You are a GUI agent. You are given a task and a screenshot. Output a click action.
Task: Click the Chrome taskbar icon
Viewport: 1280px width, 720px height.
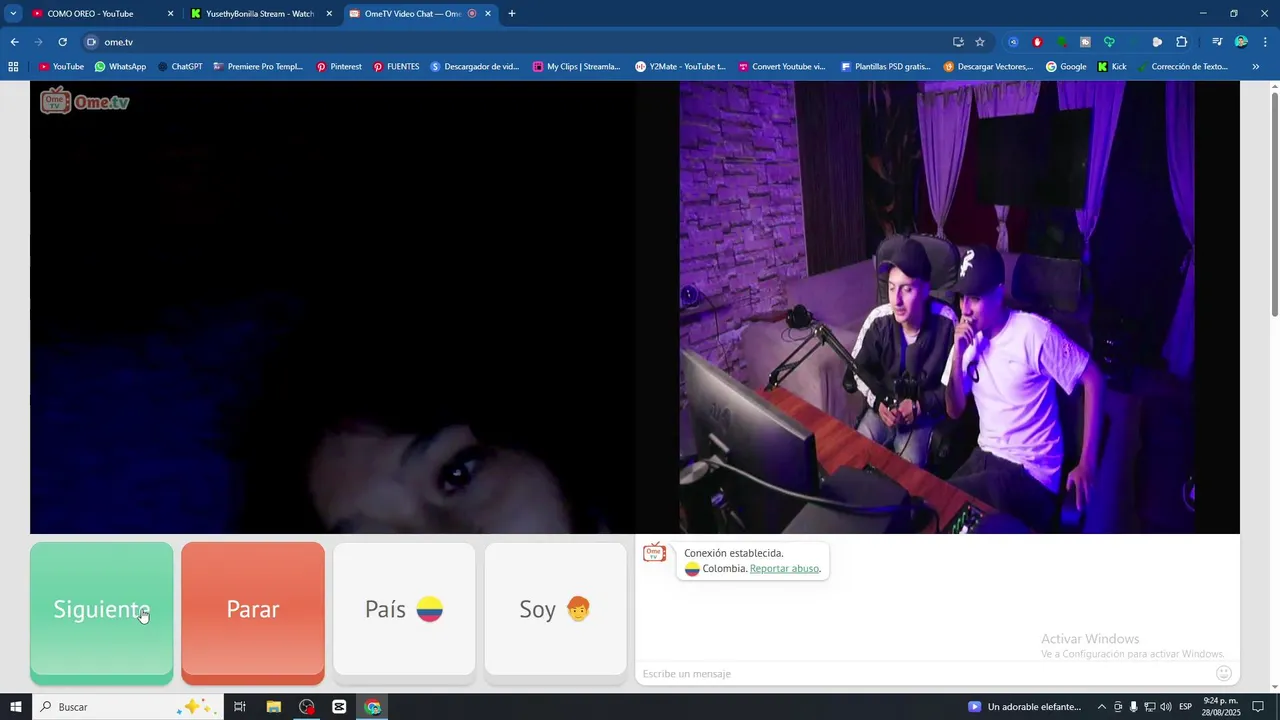[373, 707]
